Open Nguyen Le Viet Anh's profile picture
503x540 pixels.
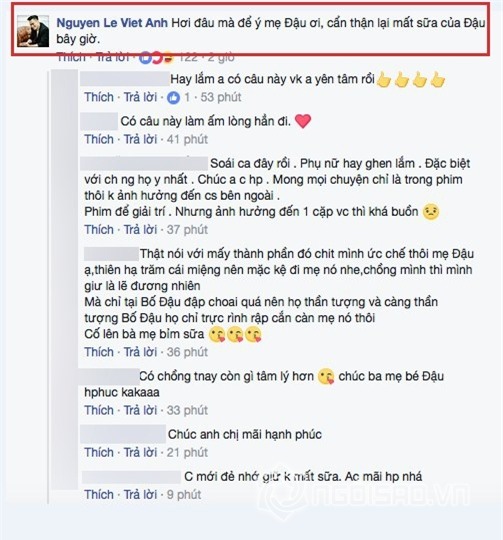[x=33, y=31]
